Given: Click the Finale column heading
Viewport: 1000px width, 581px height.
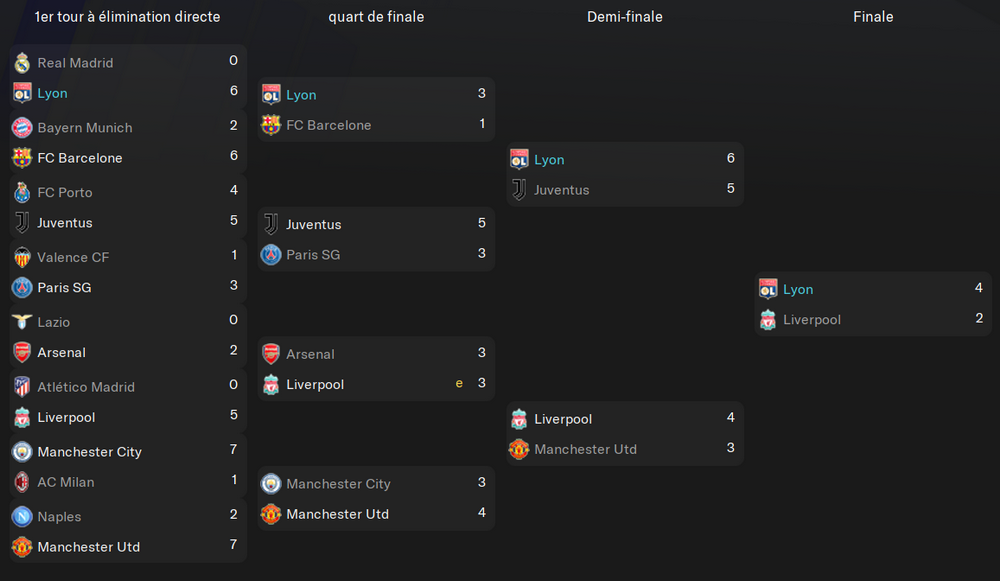Looking at the screenshot, I should 873,17.
